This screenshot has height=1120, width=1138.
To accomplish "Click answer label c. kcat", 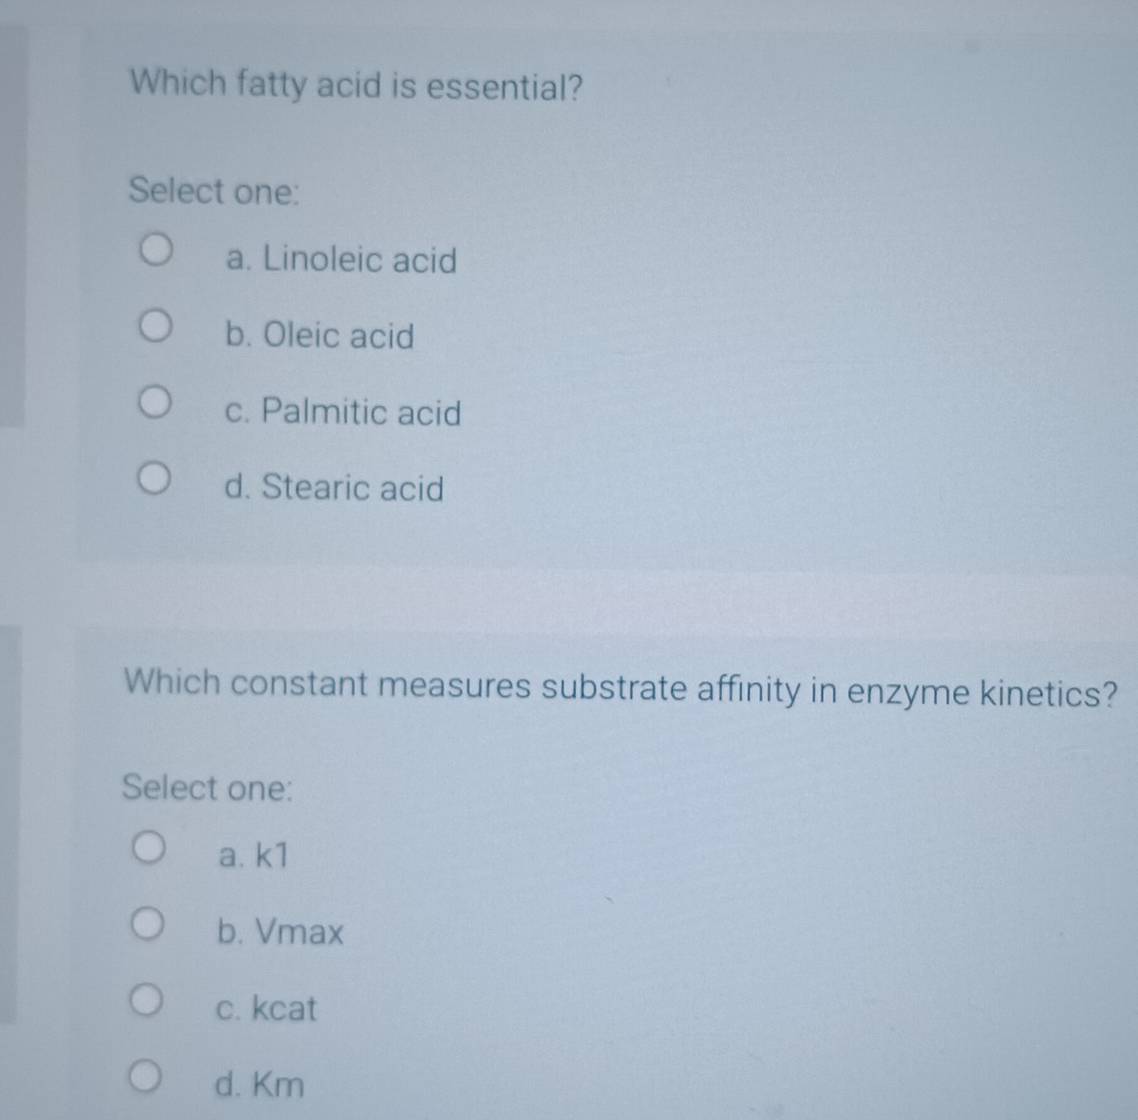I will 267,1010.
